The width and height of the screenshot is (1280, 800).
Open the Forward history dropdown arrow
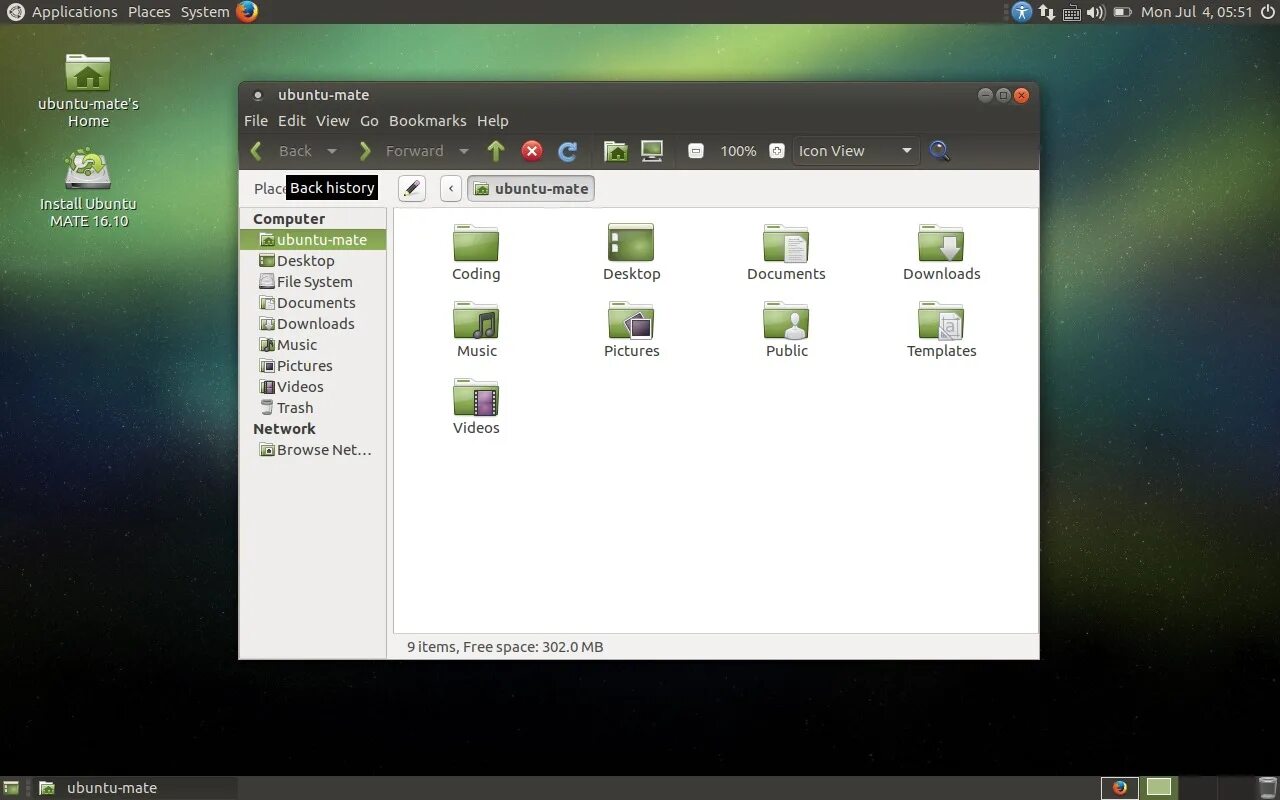[x=463, y=151]
